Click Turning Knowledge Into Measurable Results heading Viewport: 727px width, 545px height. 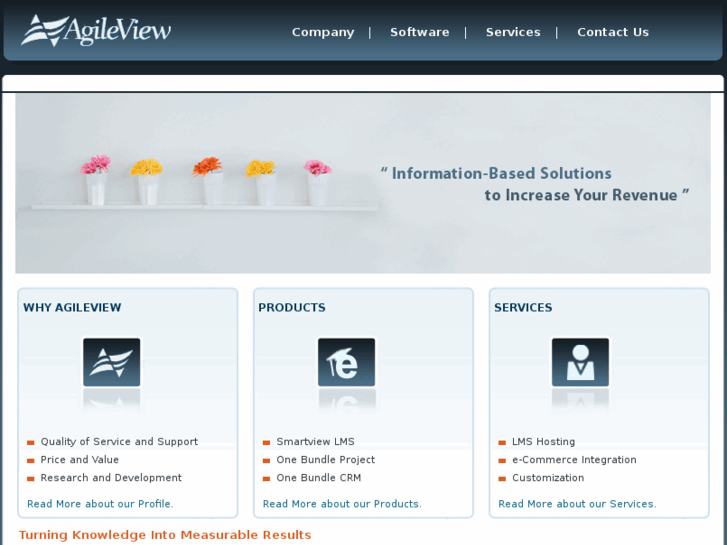coord(165,535)
